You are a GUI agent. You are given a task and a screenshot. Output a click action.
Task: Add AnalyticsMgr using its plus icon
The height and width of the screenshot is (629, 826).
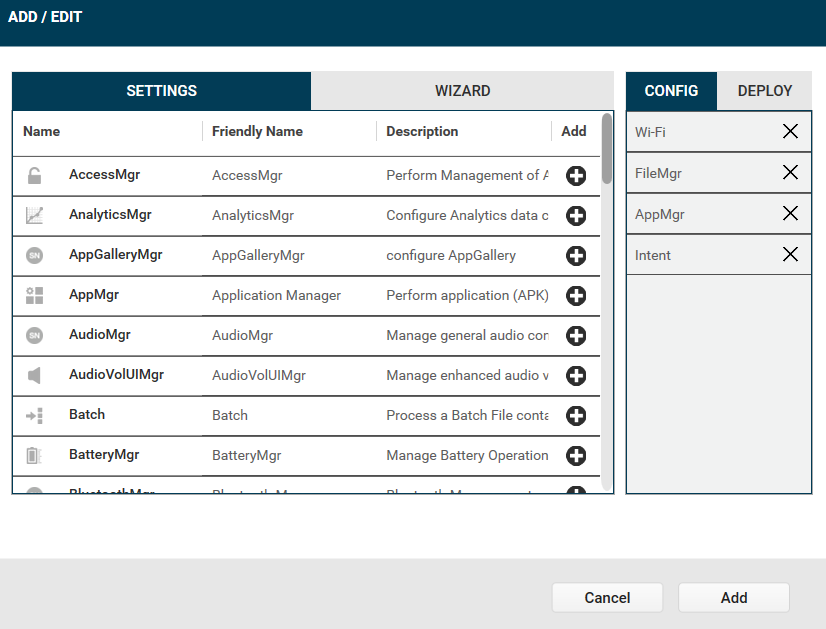pos(576,215)
